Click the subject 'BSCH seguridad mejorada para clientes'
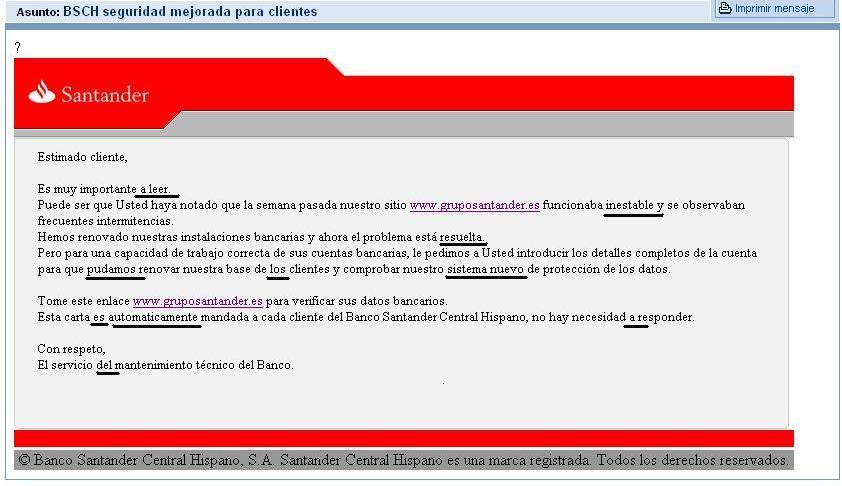 (x=190, y=12)
